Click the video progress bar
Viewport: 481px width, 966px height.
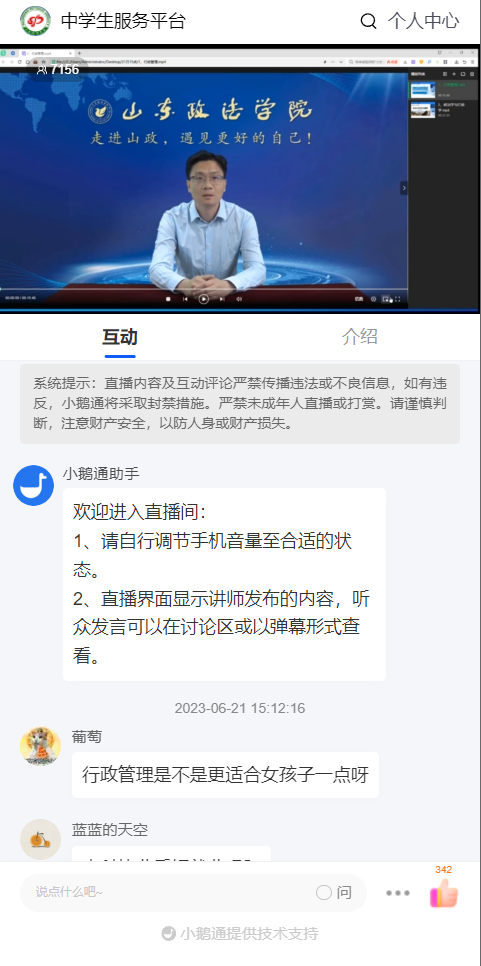[204, 288]
